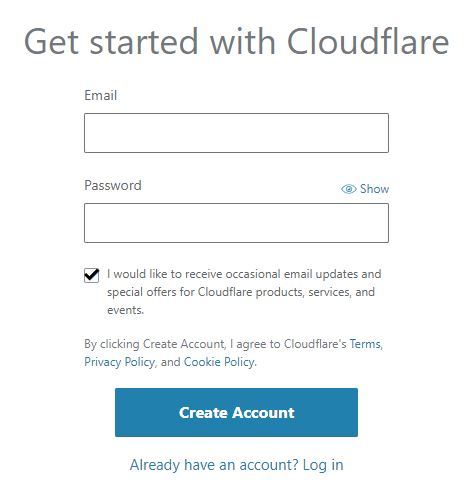Uncheck the email updates checkbox
Screen dimensions: 468x499
pyautogui.click(x=91, y=275)
